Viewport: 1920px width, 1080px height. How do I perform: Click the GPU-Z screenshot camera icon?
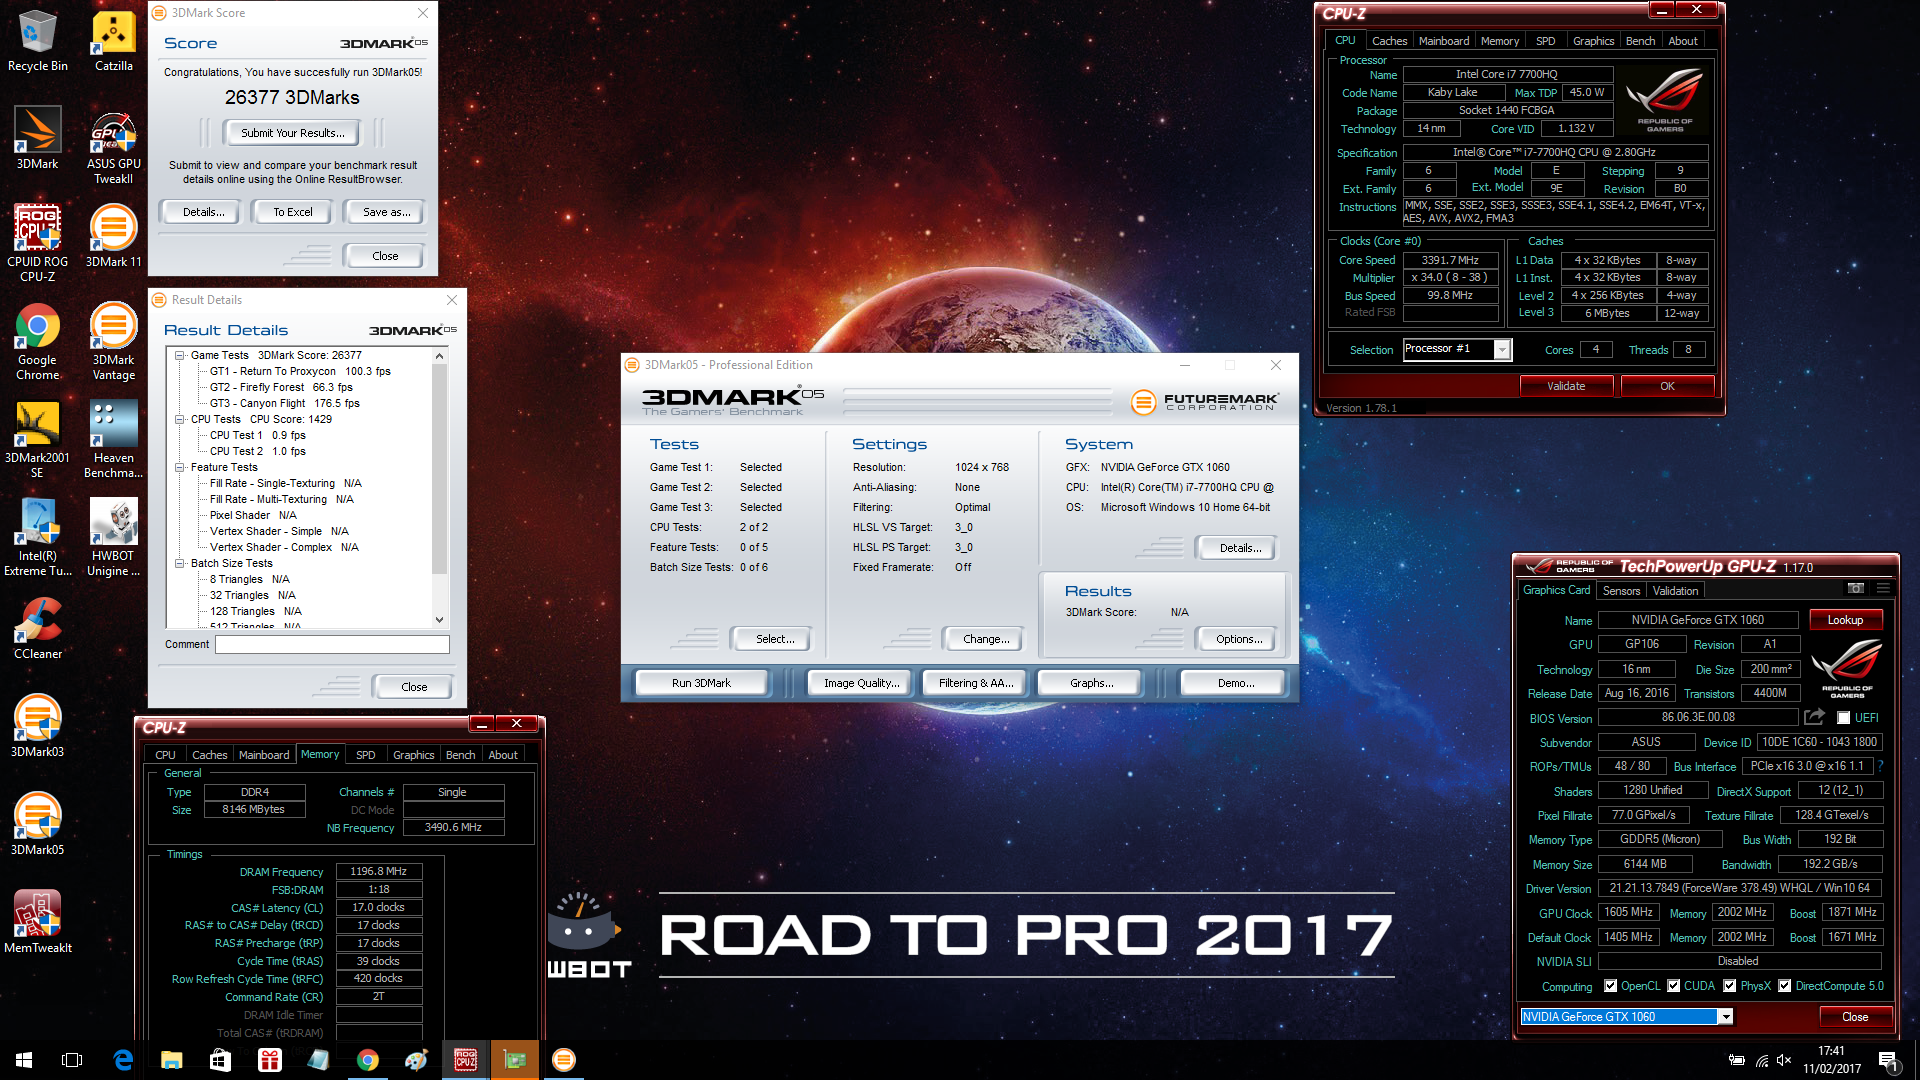[1856, 588]
